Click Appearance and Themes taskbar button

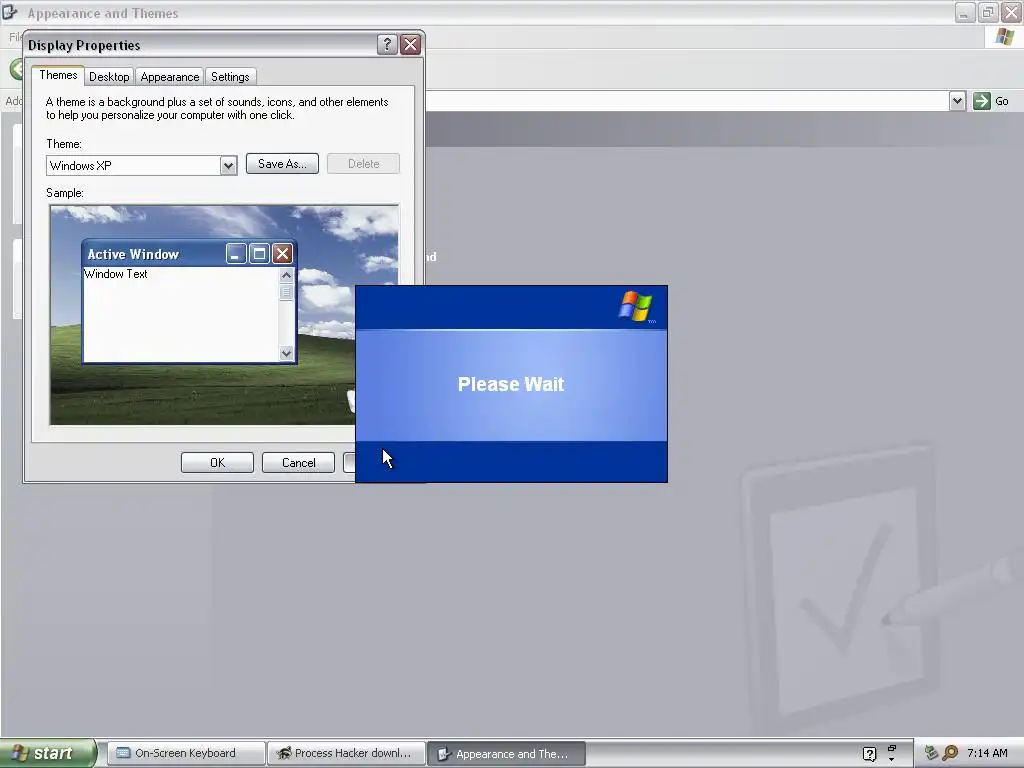point(506,754)
